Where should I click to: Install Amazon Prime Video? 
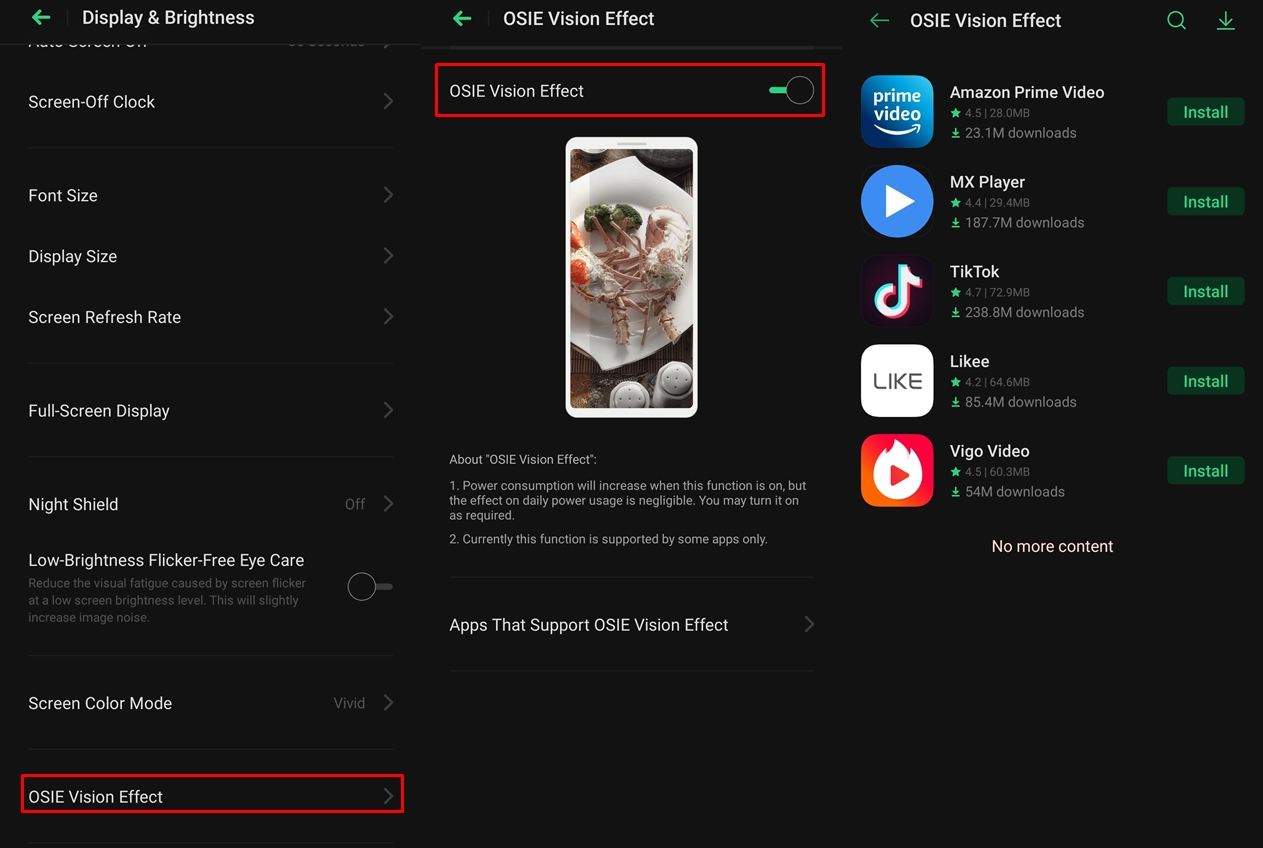pos(1205,112)
